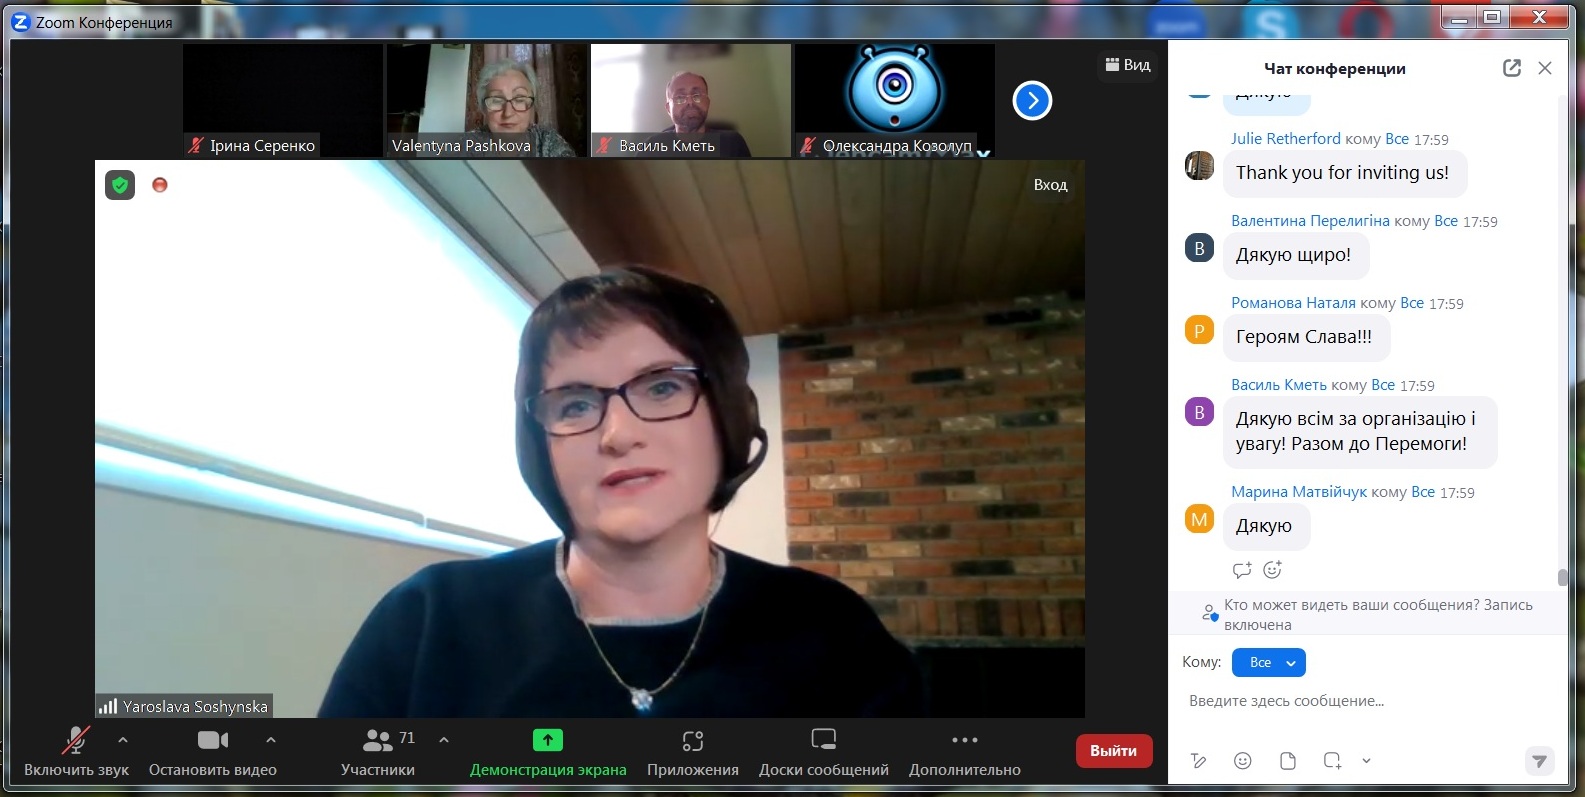Open the Кому recipient dropdown Все
This screenshot has width=1585, height=797.
[x=1268, y=663]
